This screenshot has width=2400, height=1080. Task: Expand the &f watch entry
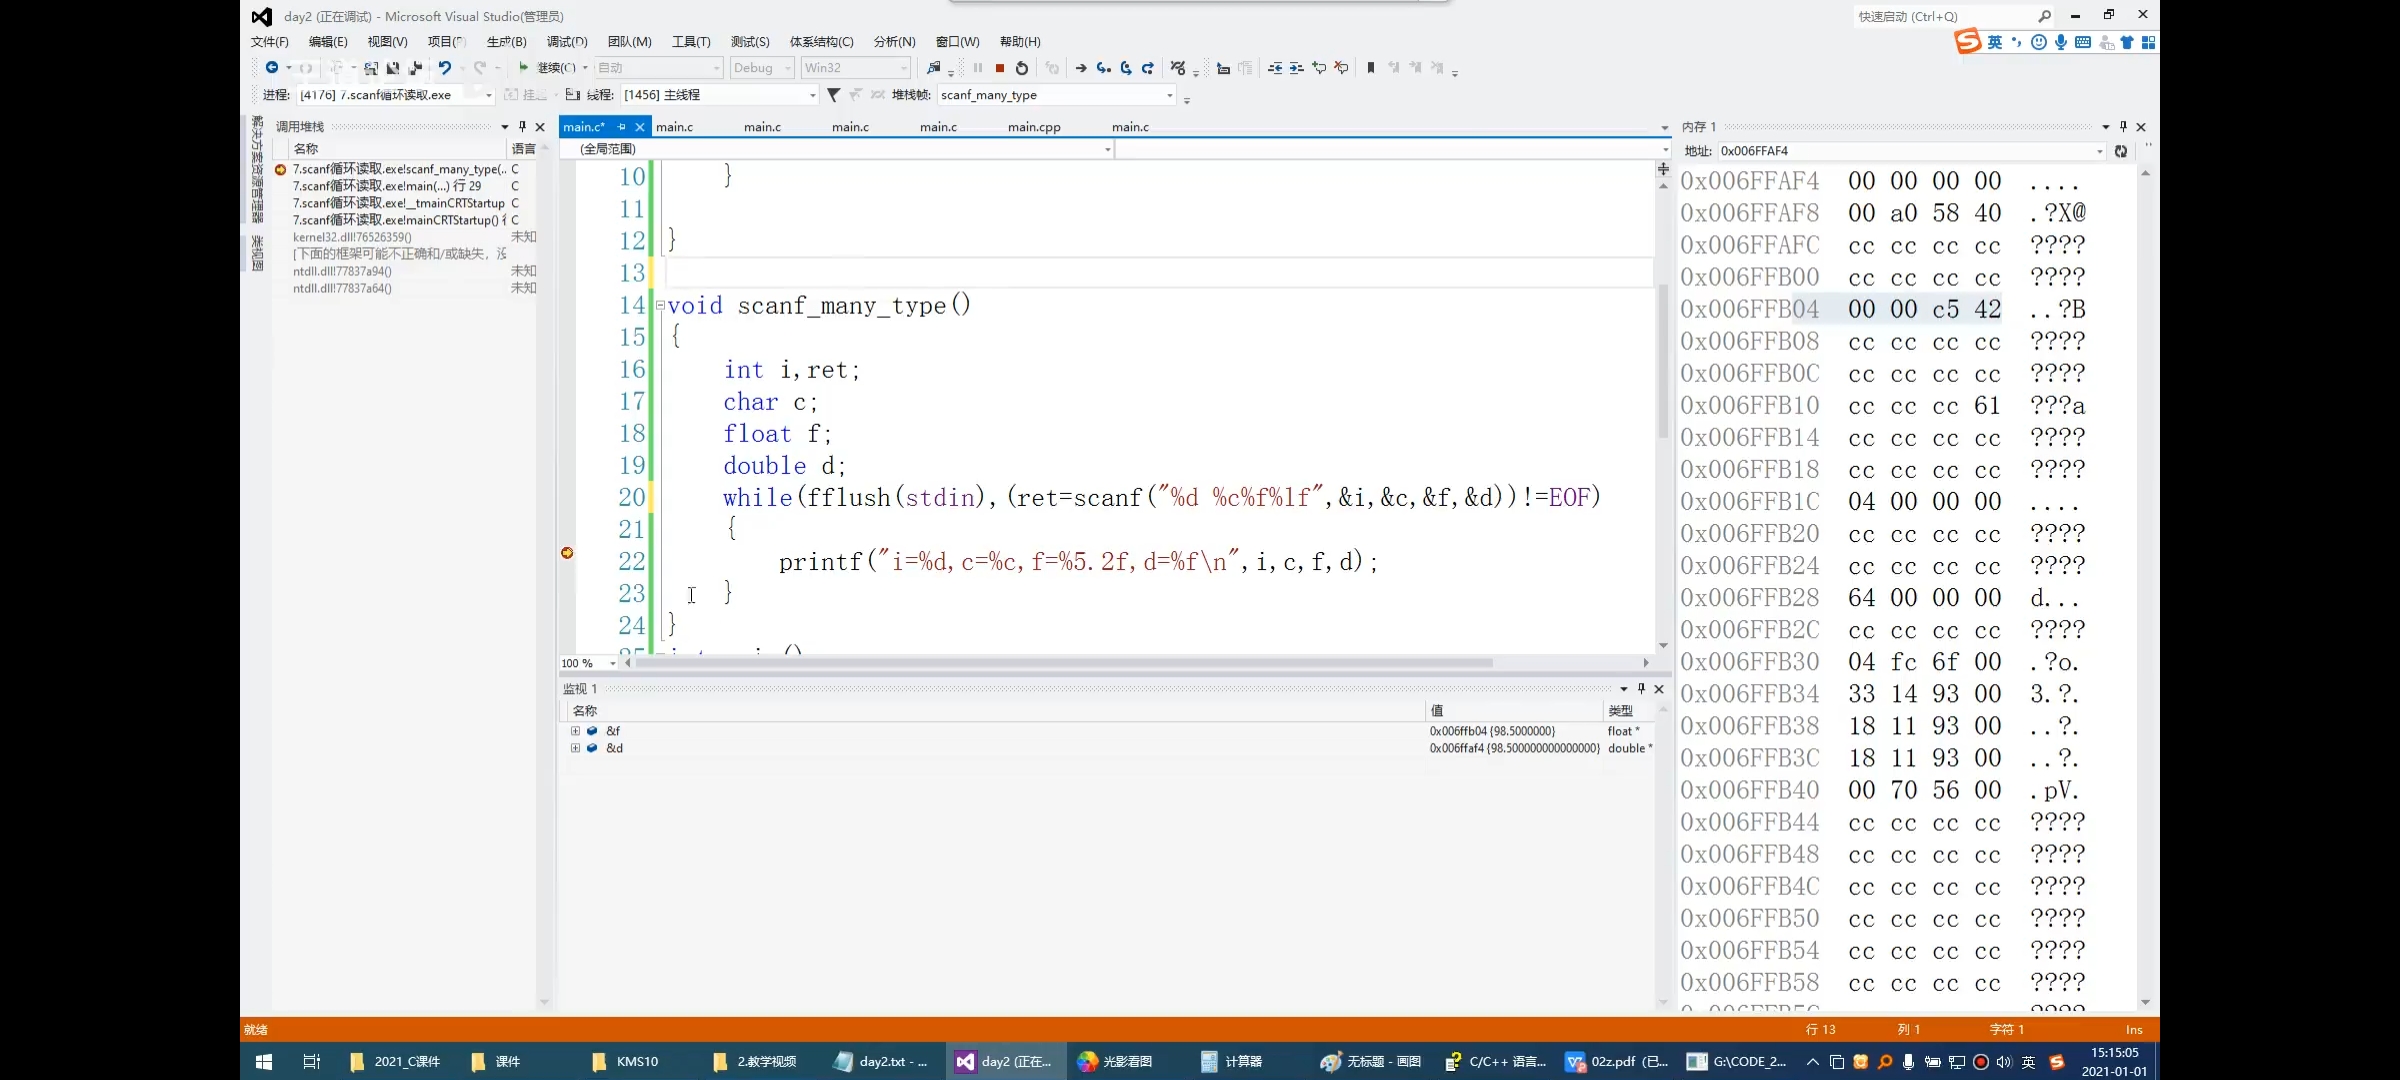[575, 731]
